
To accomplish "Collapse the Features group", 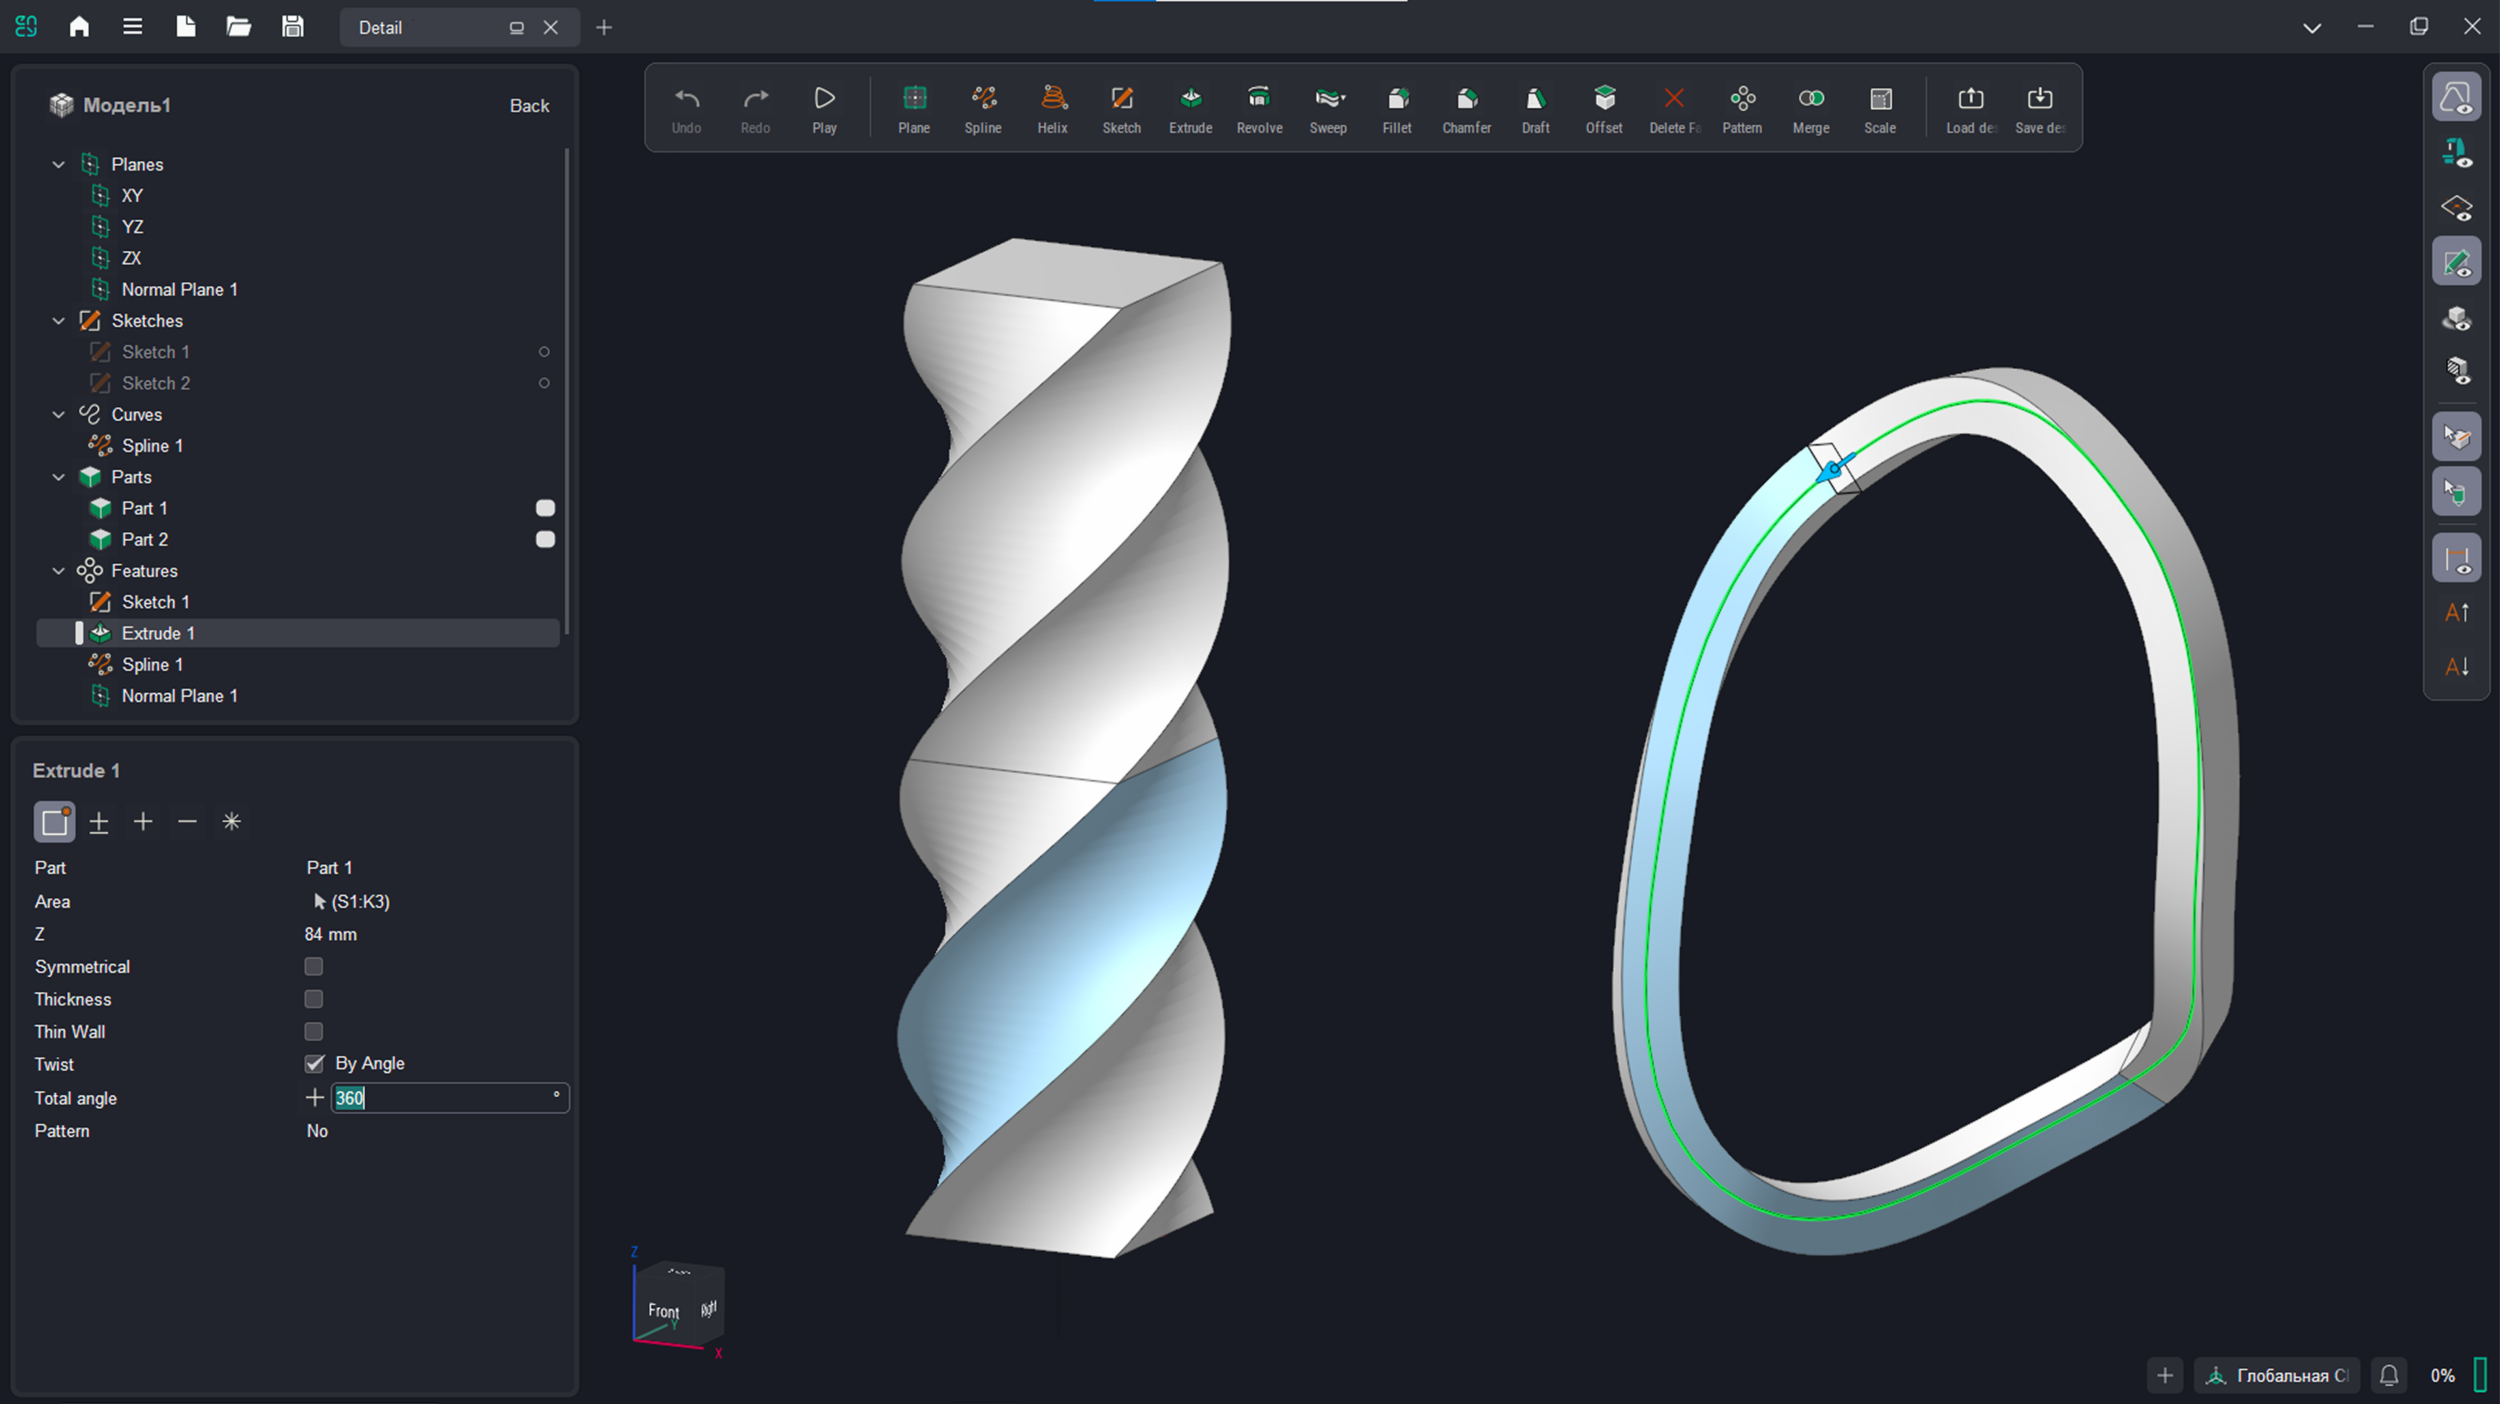I will [x=58, y=570].
